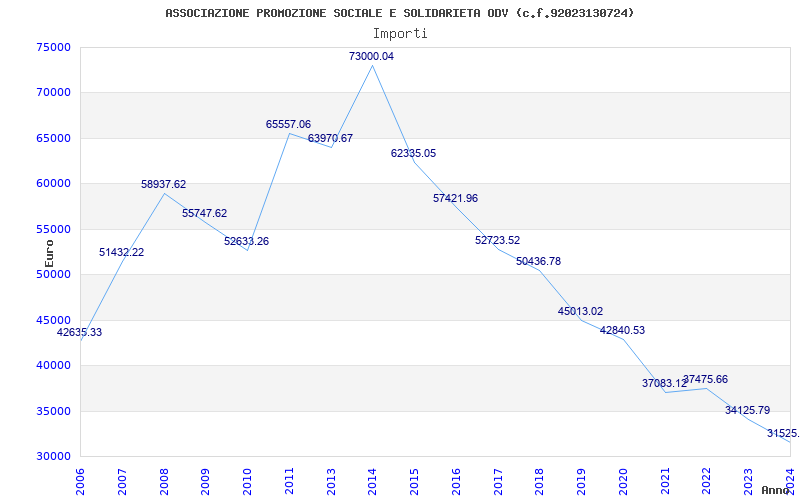Click the 35000 y-axis tick label
800x500 pixels.
coord(54,411)
